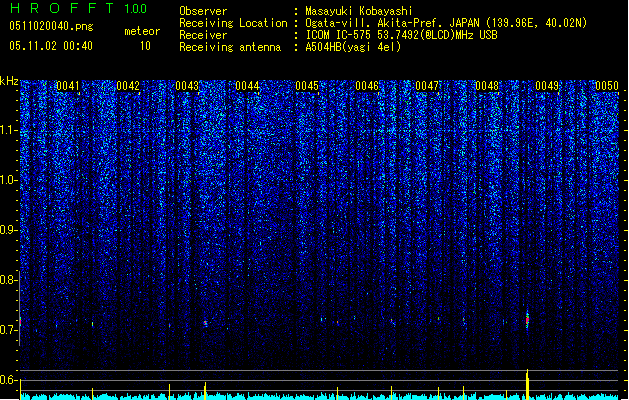Select the A504HB(yagi 4el) antenna text
This screenshot has height=400, width=629.
(353, 47)
